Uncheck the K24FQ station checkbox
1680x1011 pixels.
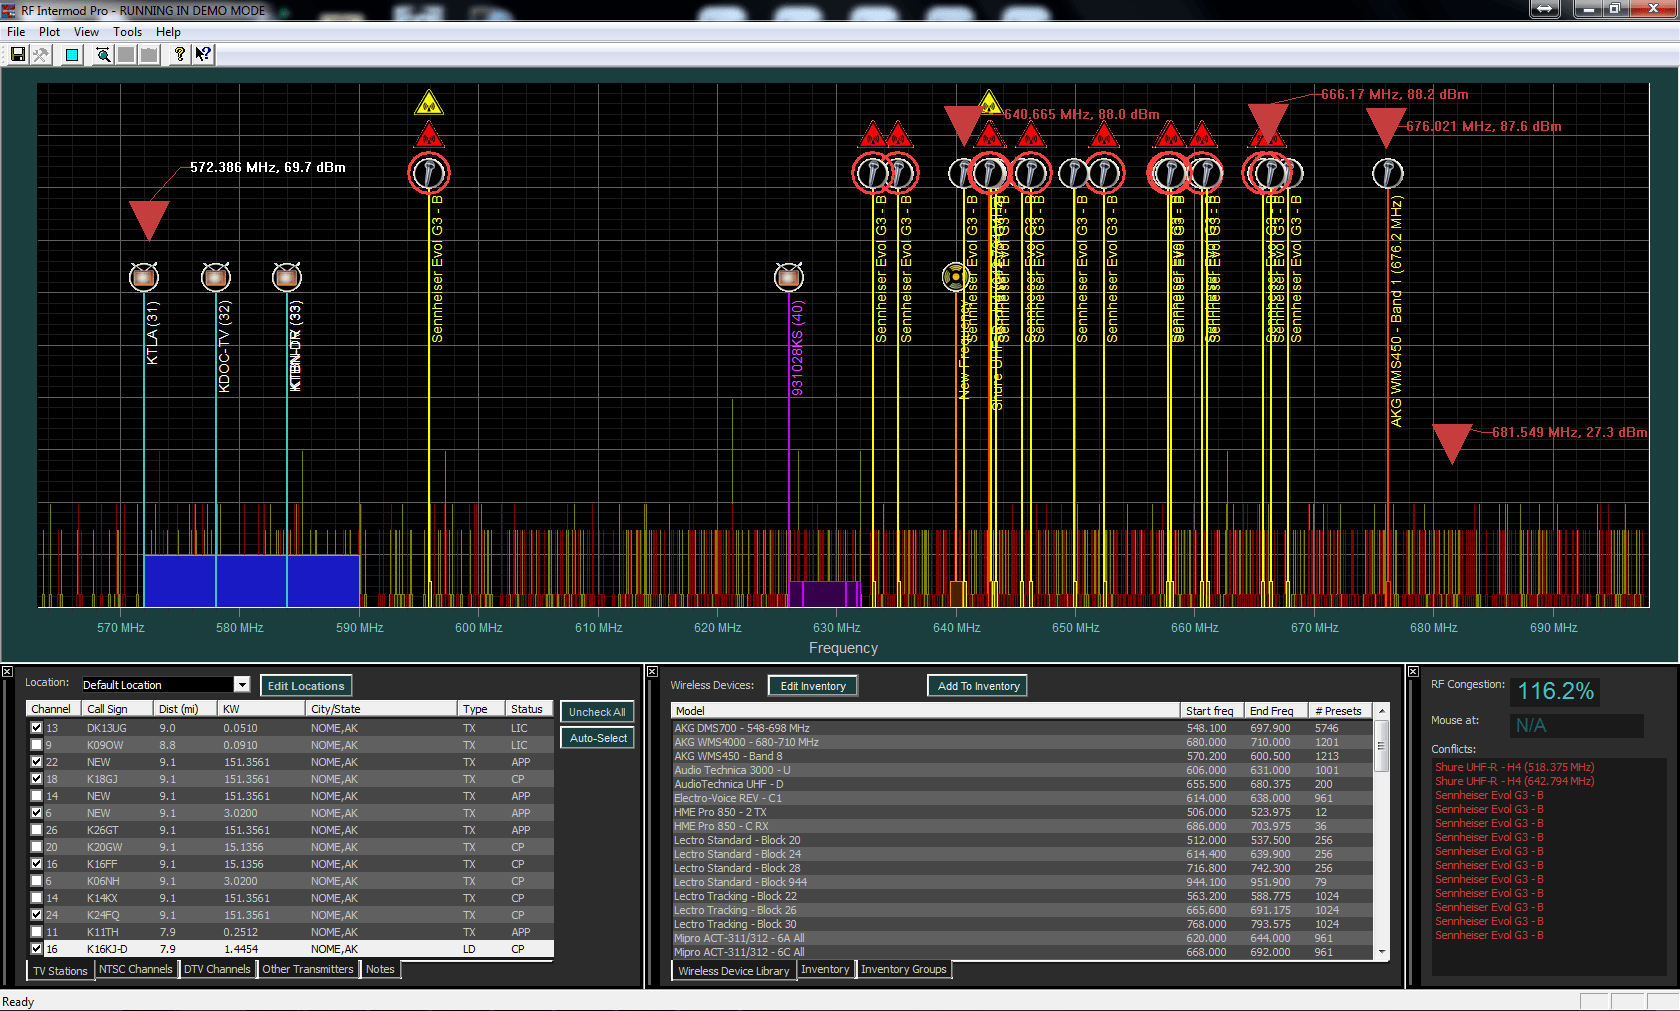tap(36, 915)
